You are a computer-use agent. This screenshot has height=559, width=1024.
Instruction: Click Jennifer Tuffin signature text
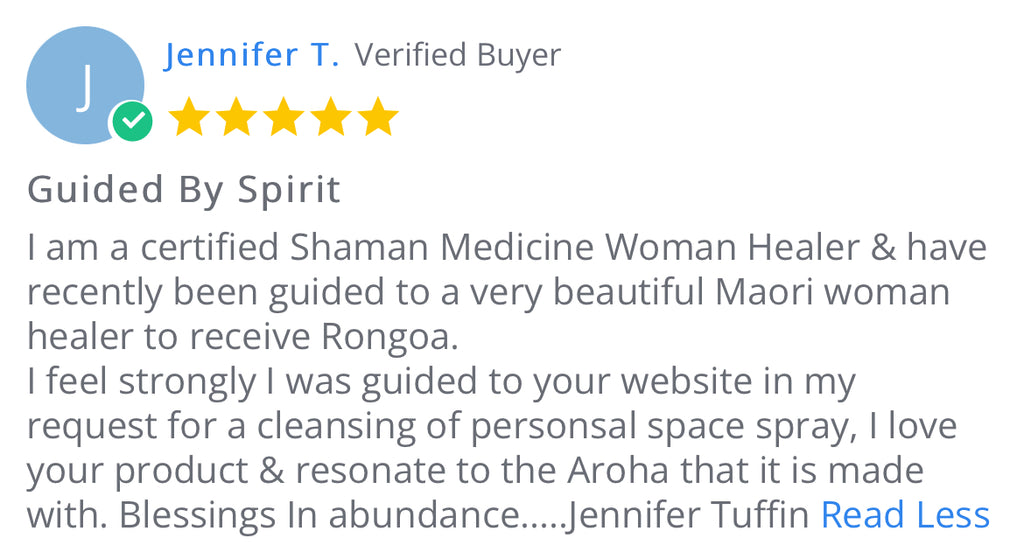[687, 515]
